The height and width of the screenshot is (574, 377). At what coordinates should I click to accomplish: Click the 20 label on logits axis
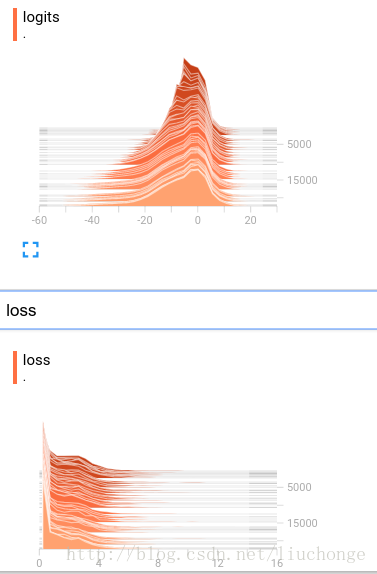(250, 220)
